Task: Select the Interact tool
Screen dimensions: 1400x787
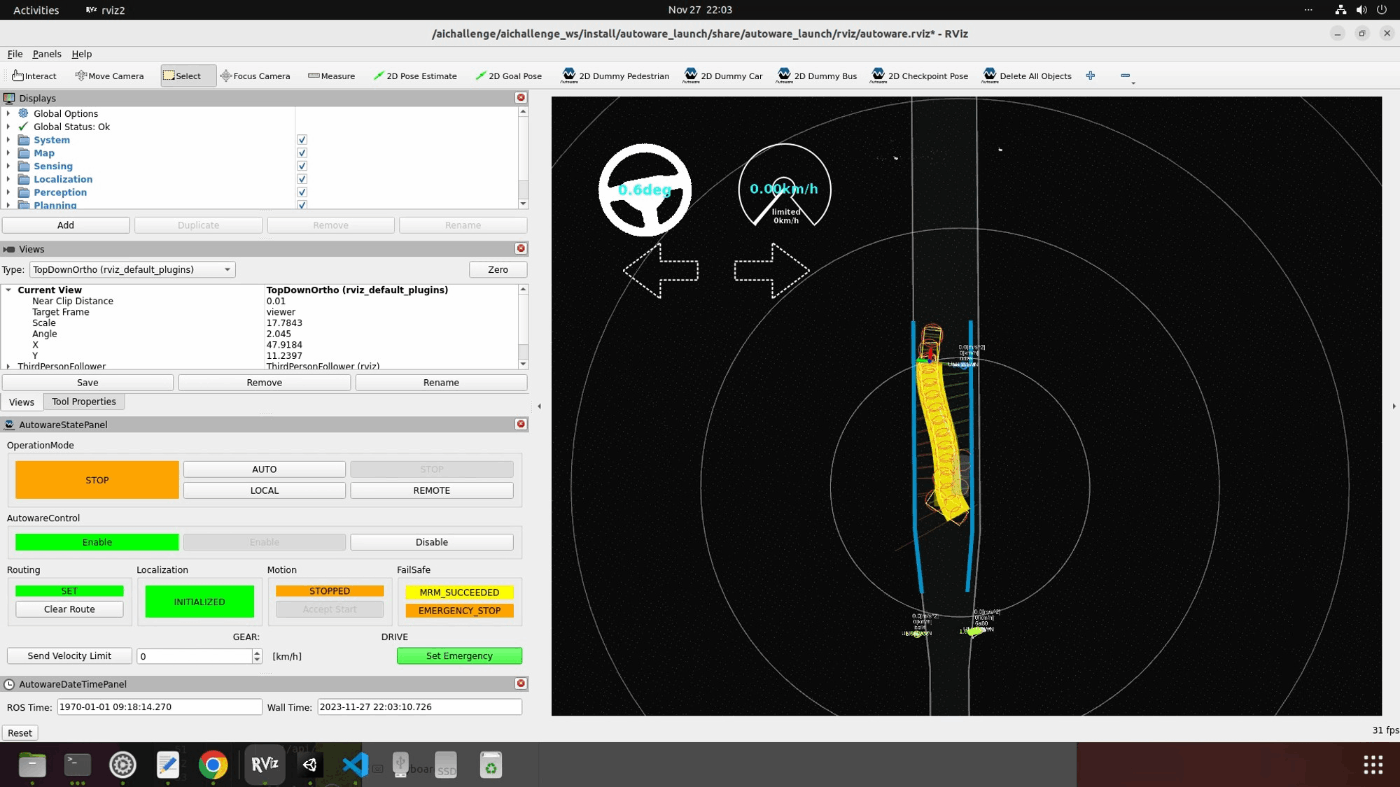Action: (35, 76)
